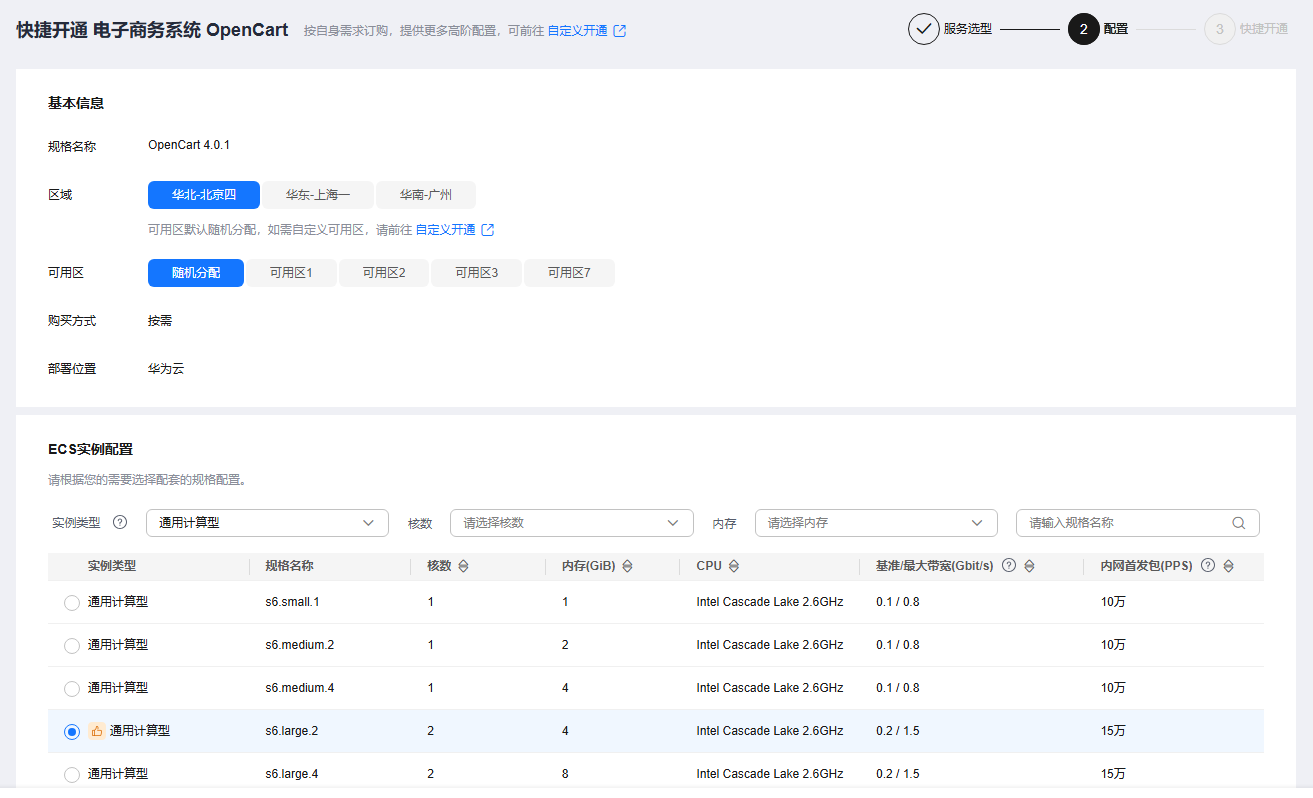Click the step 3 快捷开通 circle
The height and width of the screenshot is (798, 1313).
point(1220,29)
